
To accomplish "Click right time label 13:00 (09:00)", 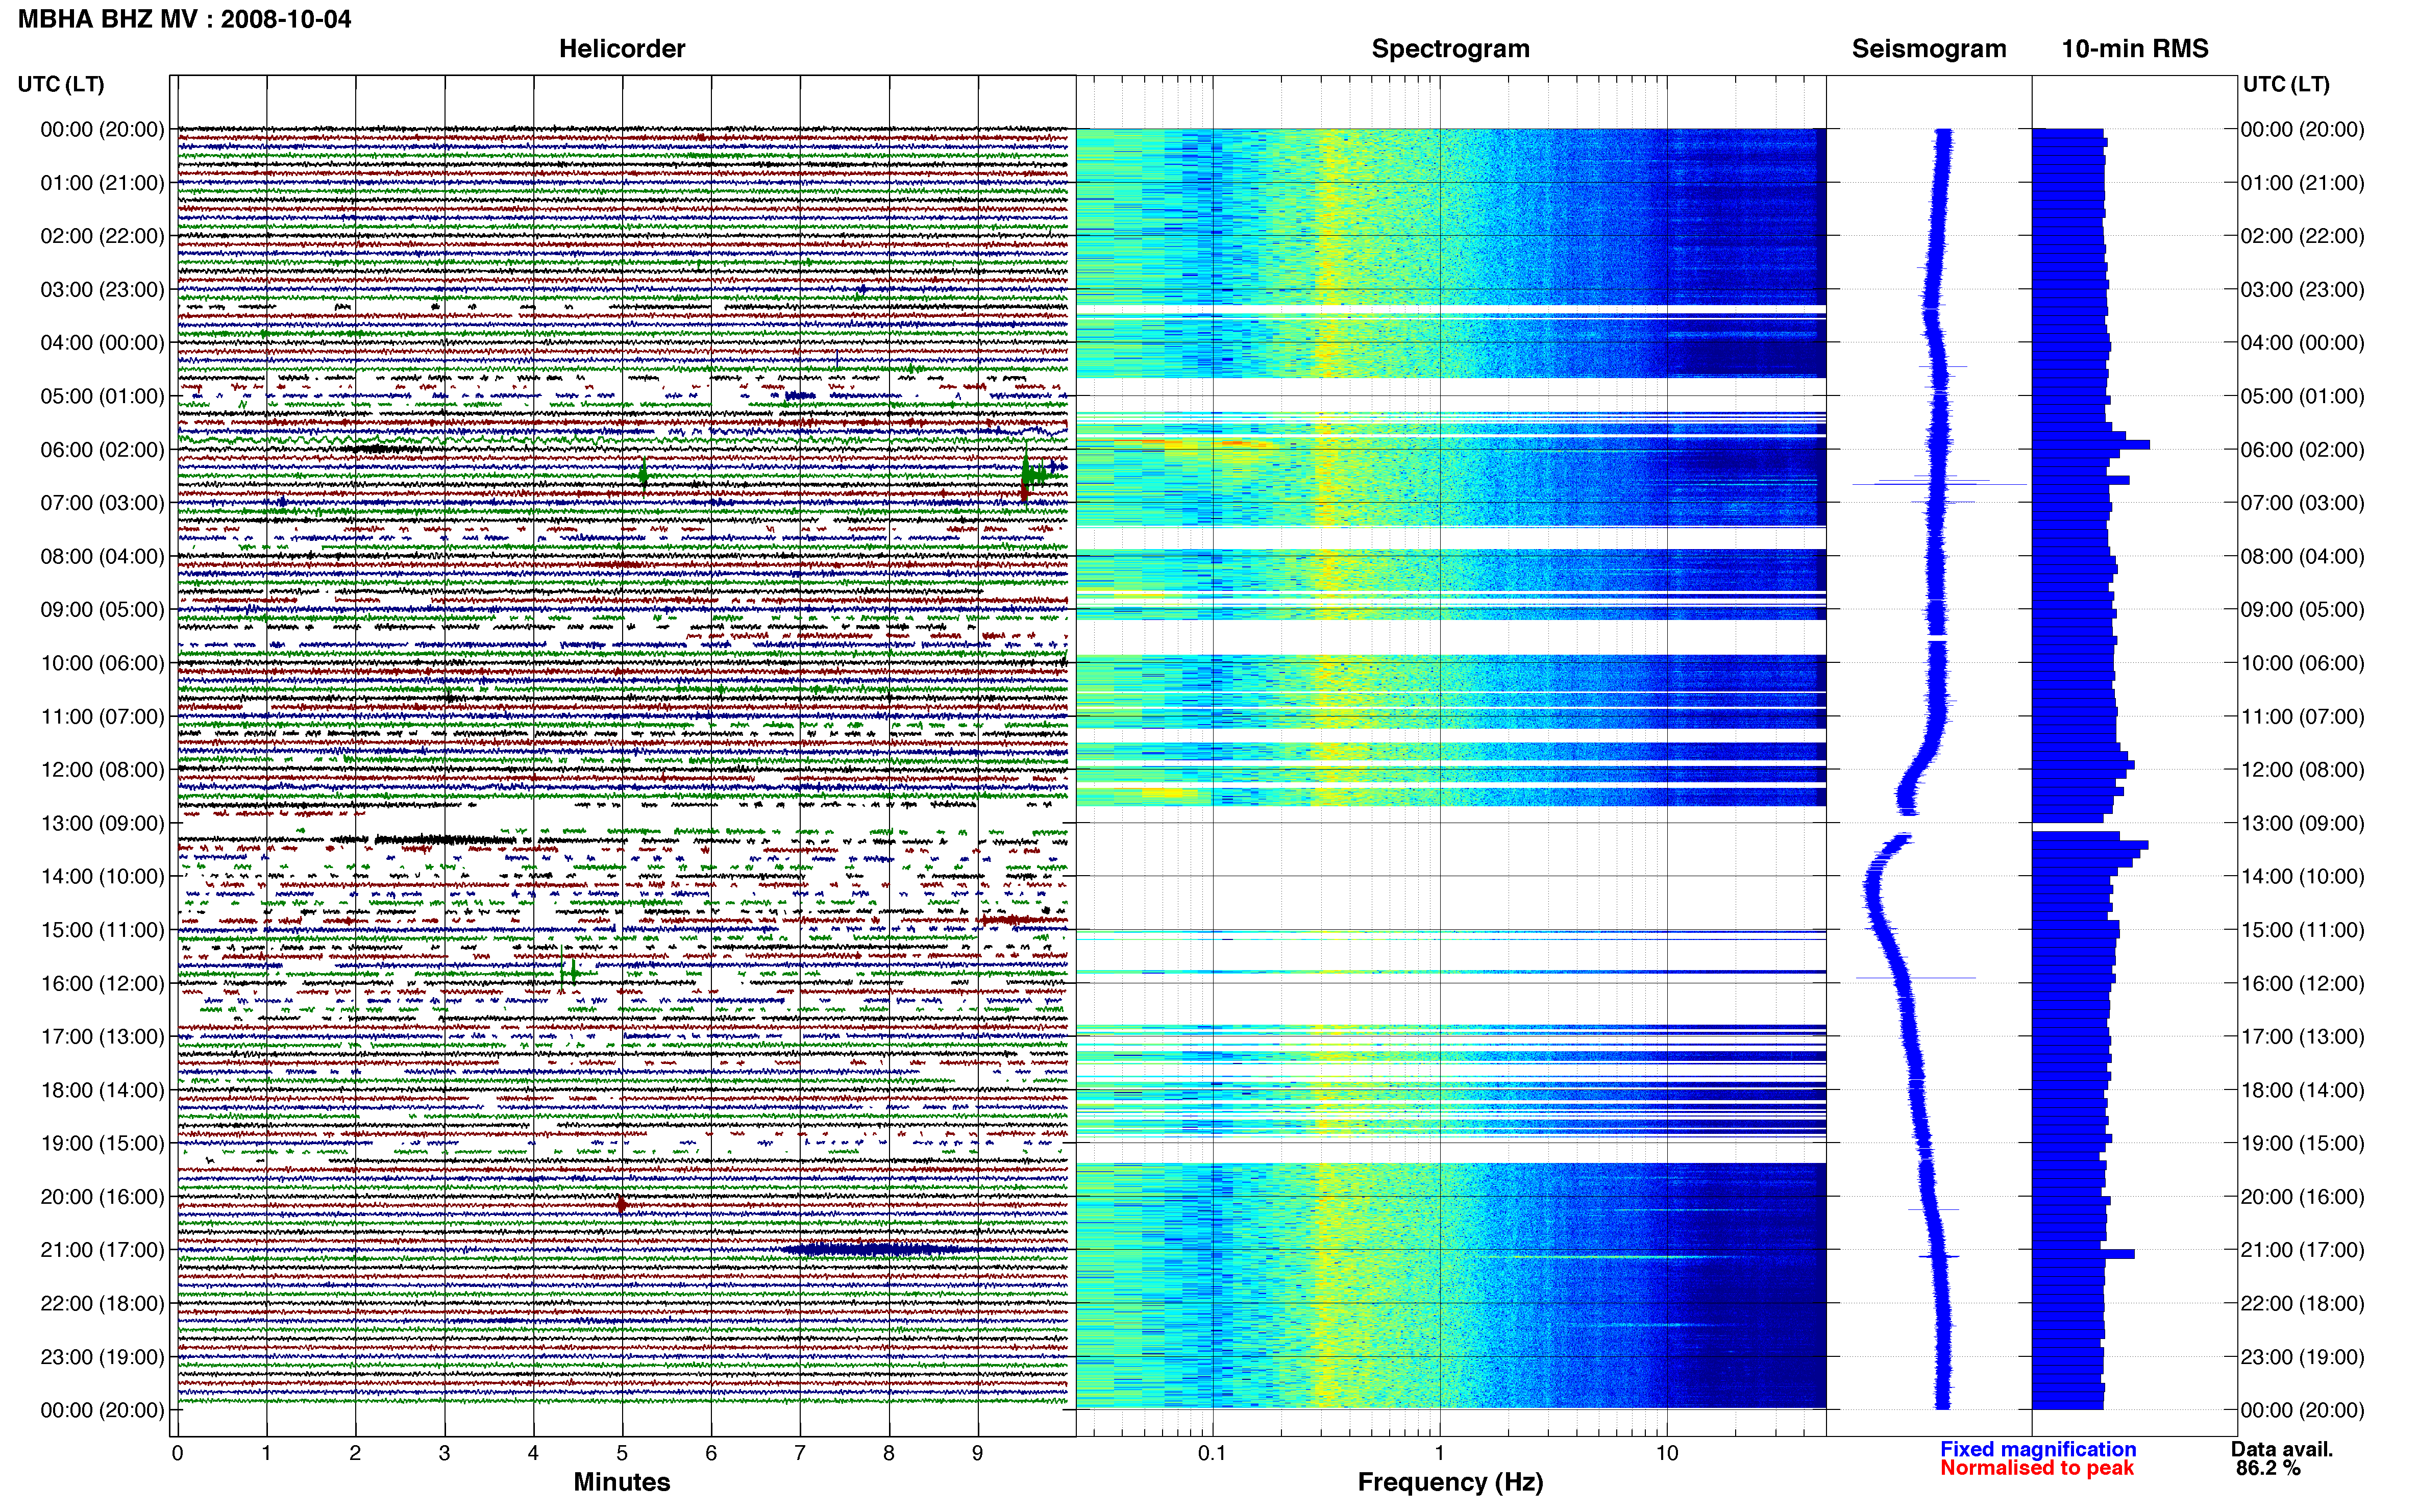I will coord(2302,823).
